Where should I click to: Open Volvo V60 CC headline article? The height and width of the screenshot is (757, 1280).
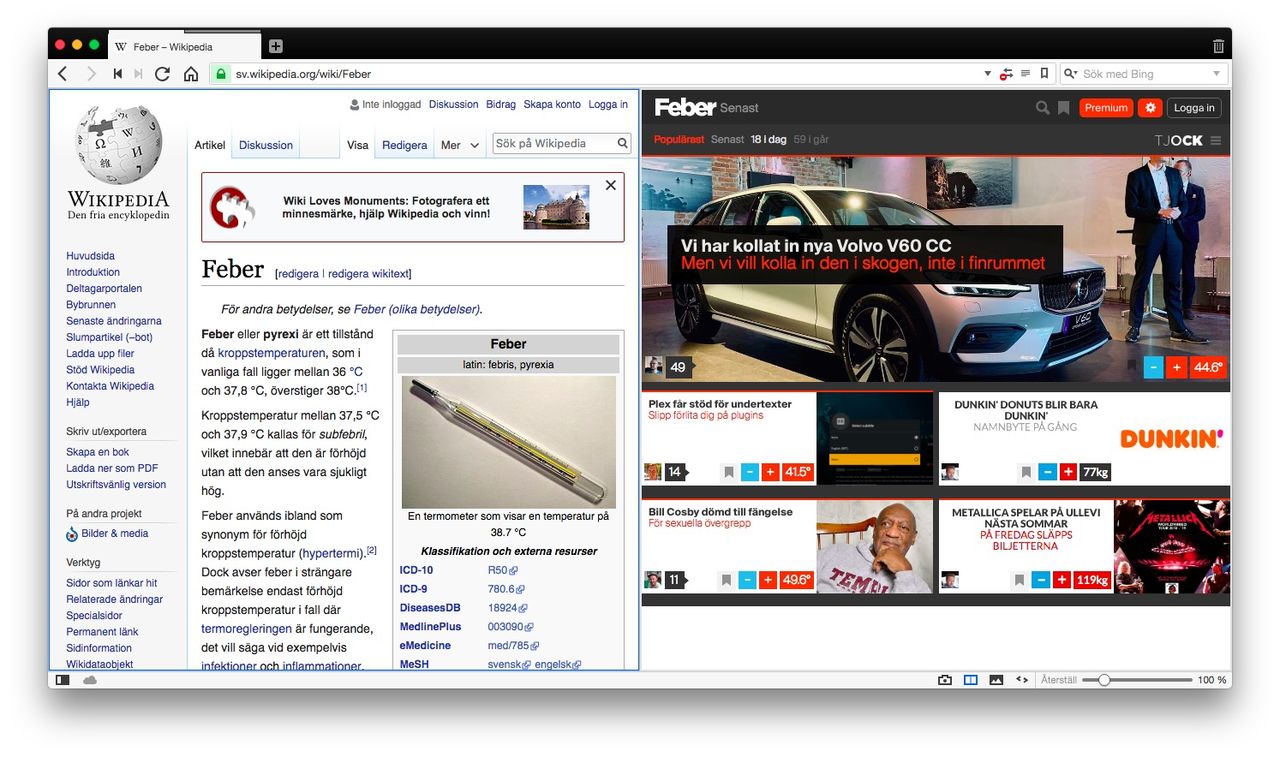point(865,255)
